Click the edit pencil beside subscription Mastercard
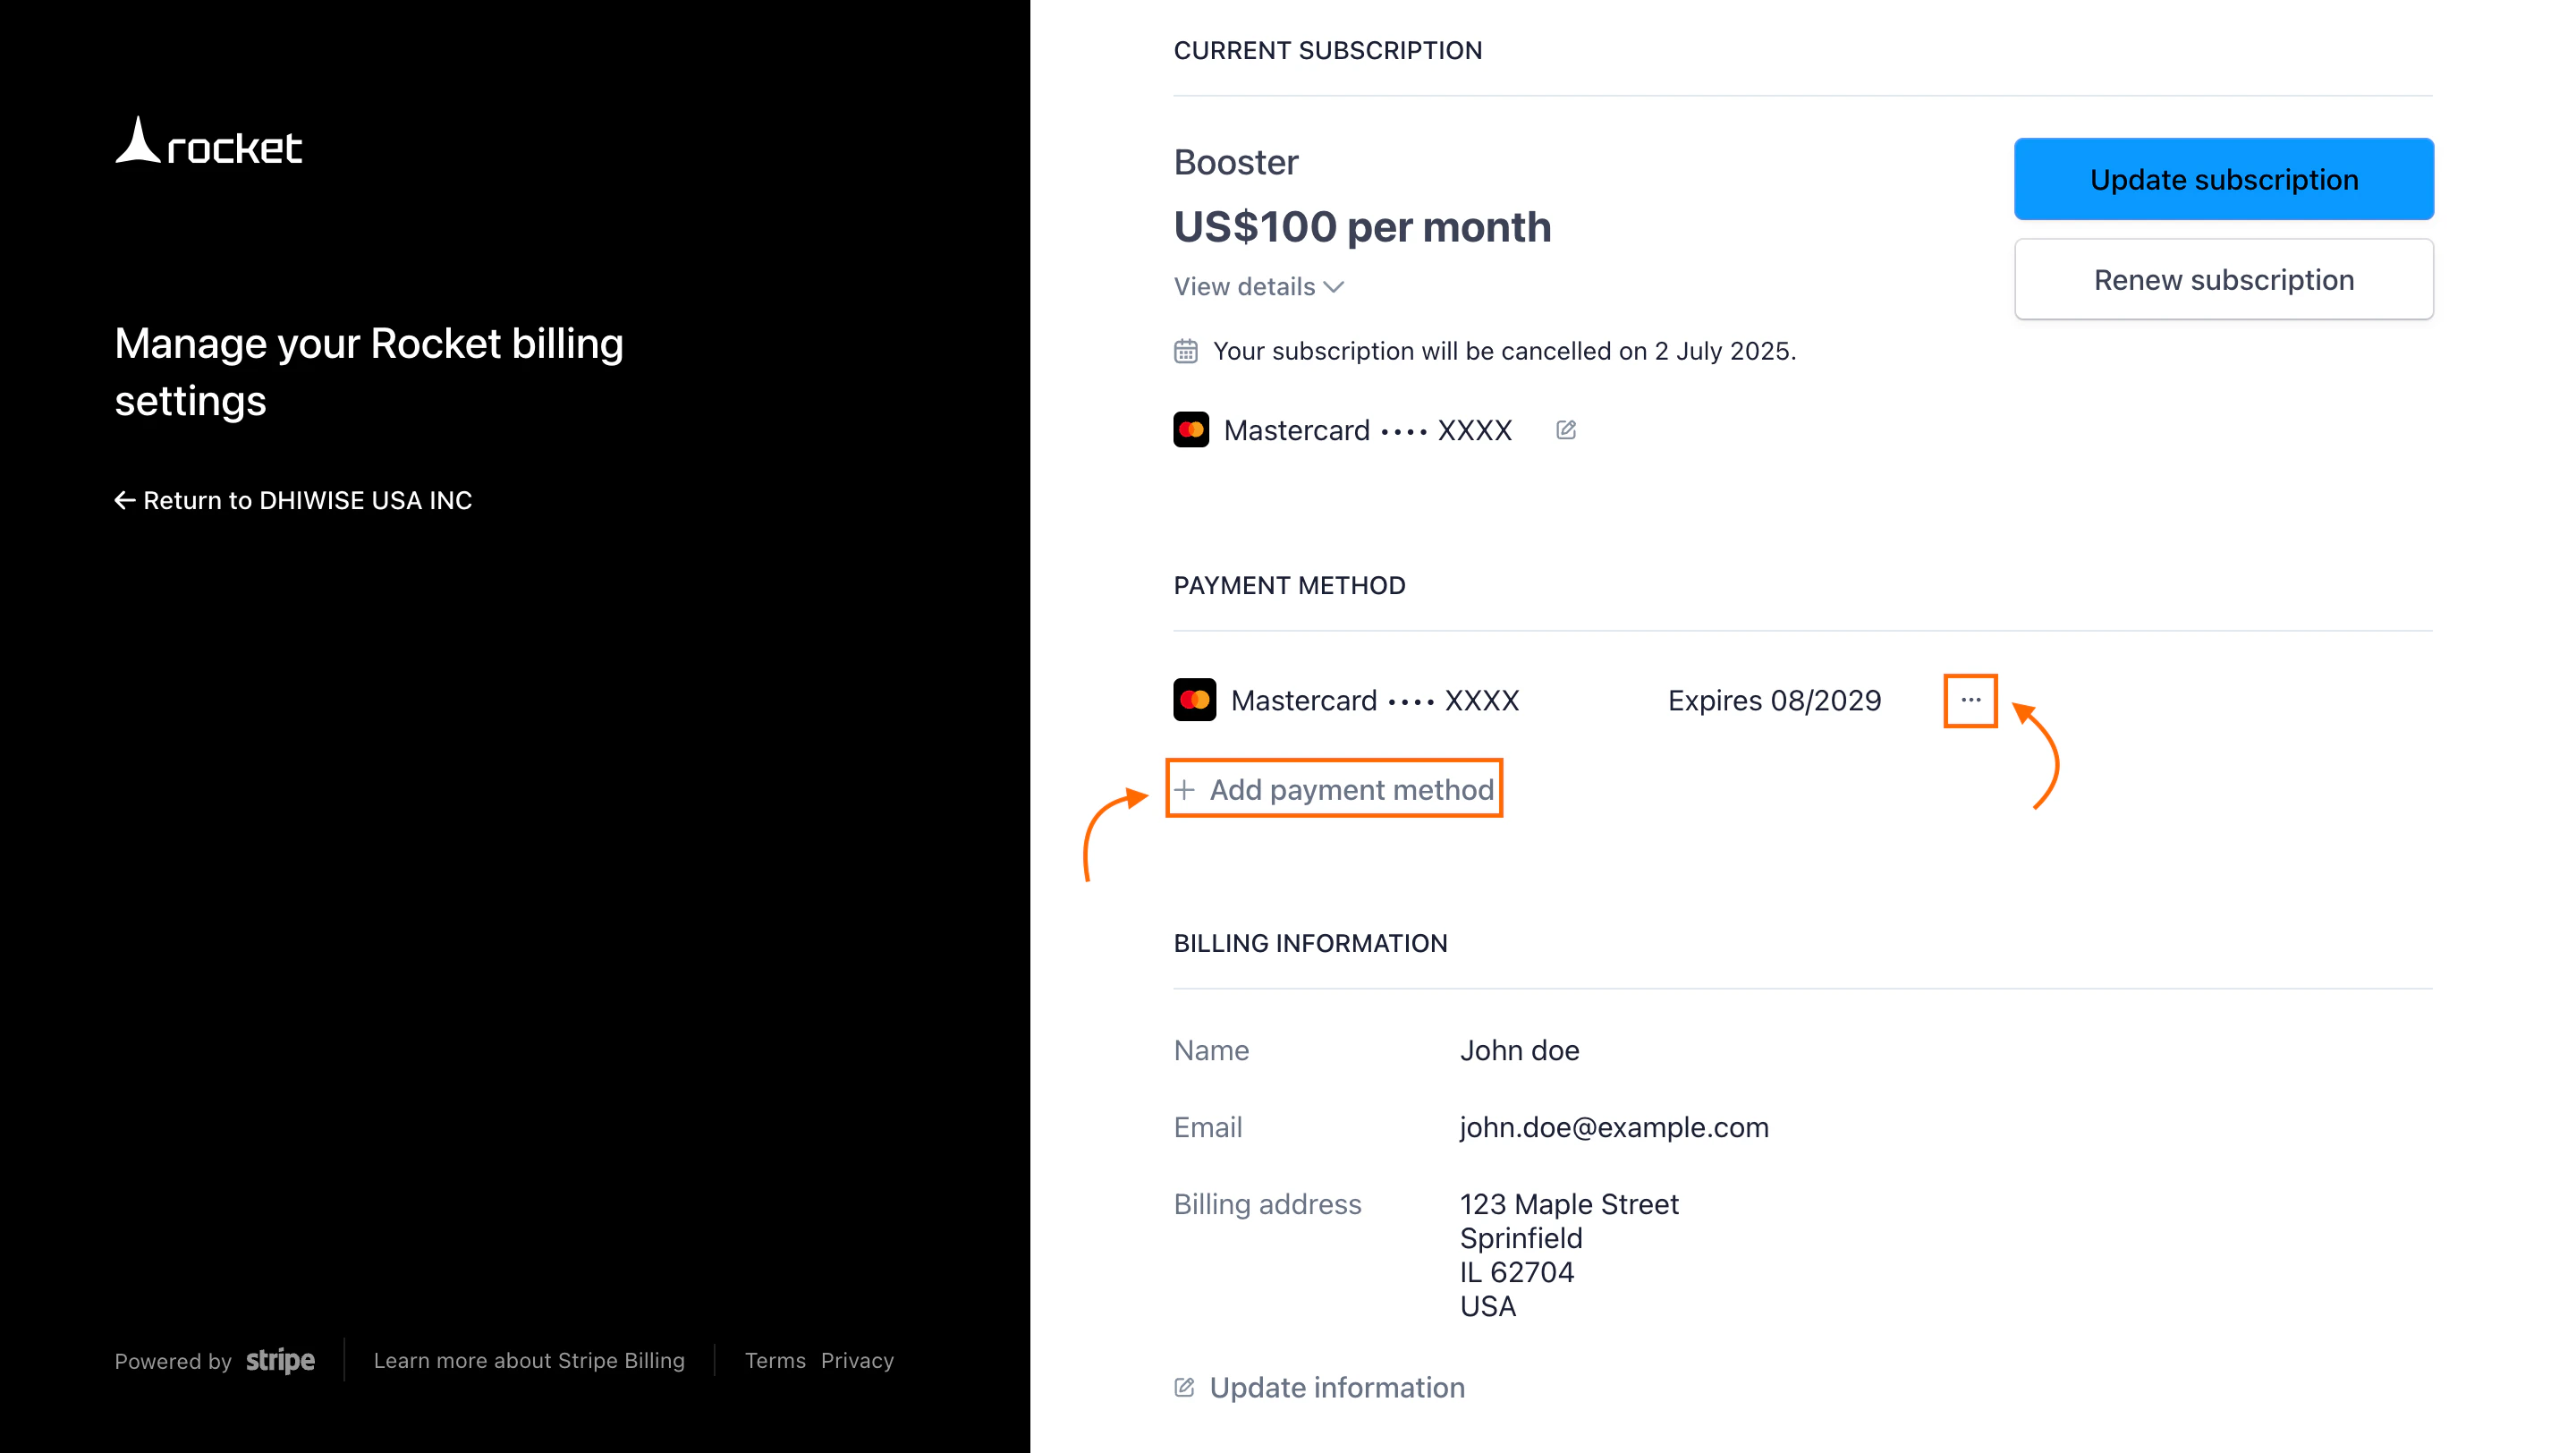The height and width of the screenshot is (1453, 2576). tap(1565, 429)
